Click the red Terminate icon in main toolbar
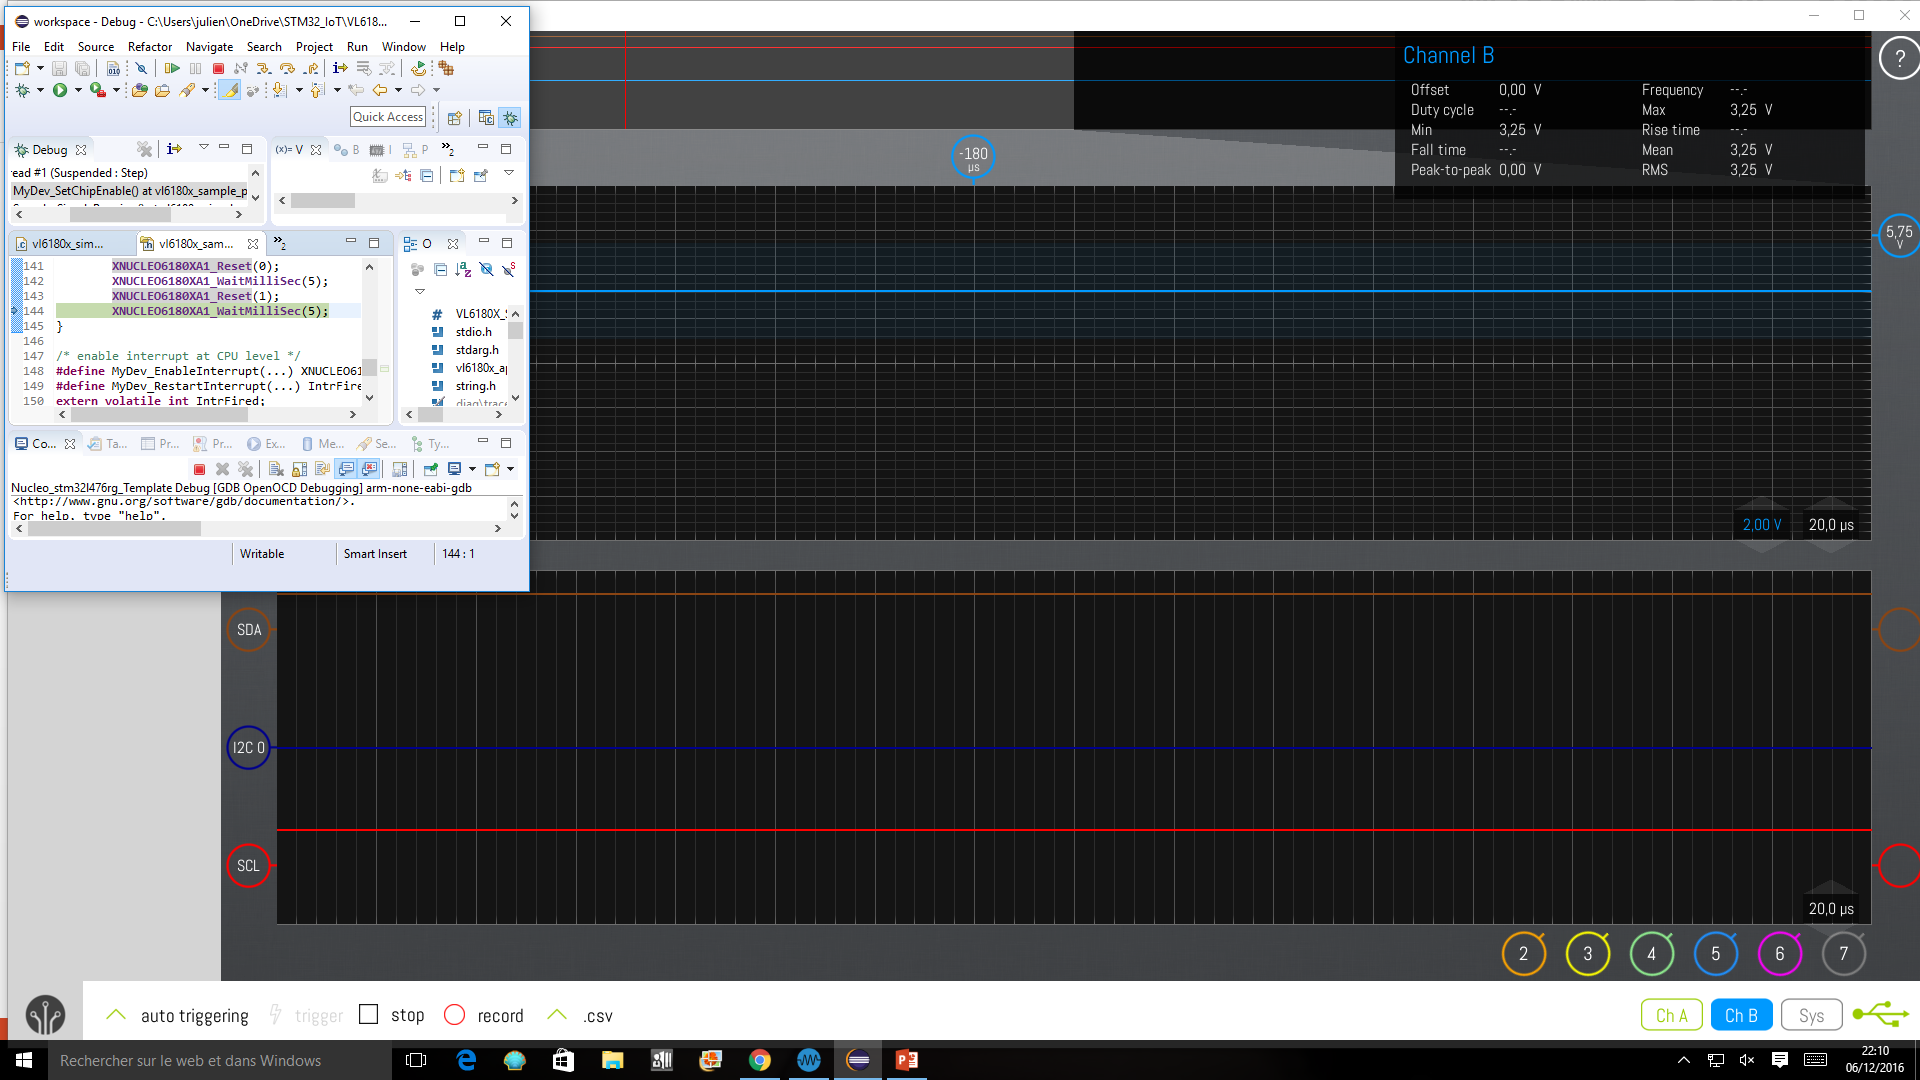Screen dimensions: 1920x1080 [x=218, y=68]
